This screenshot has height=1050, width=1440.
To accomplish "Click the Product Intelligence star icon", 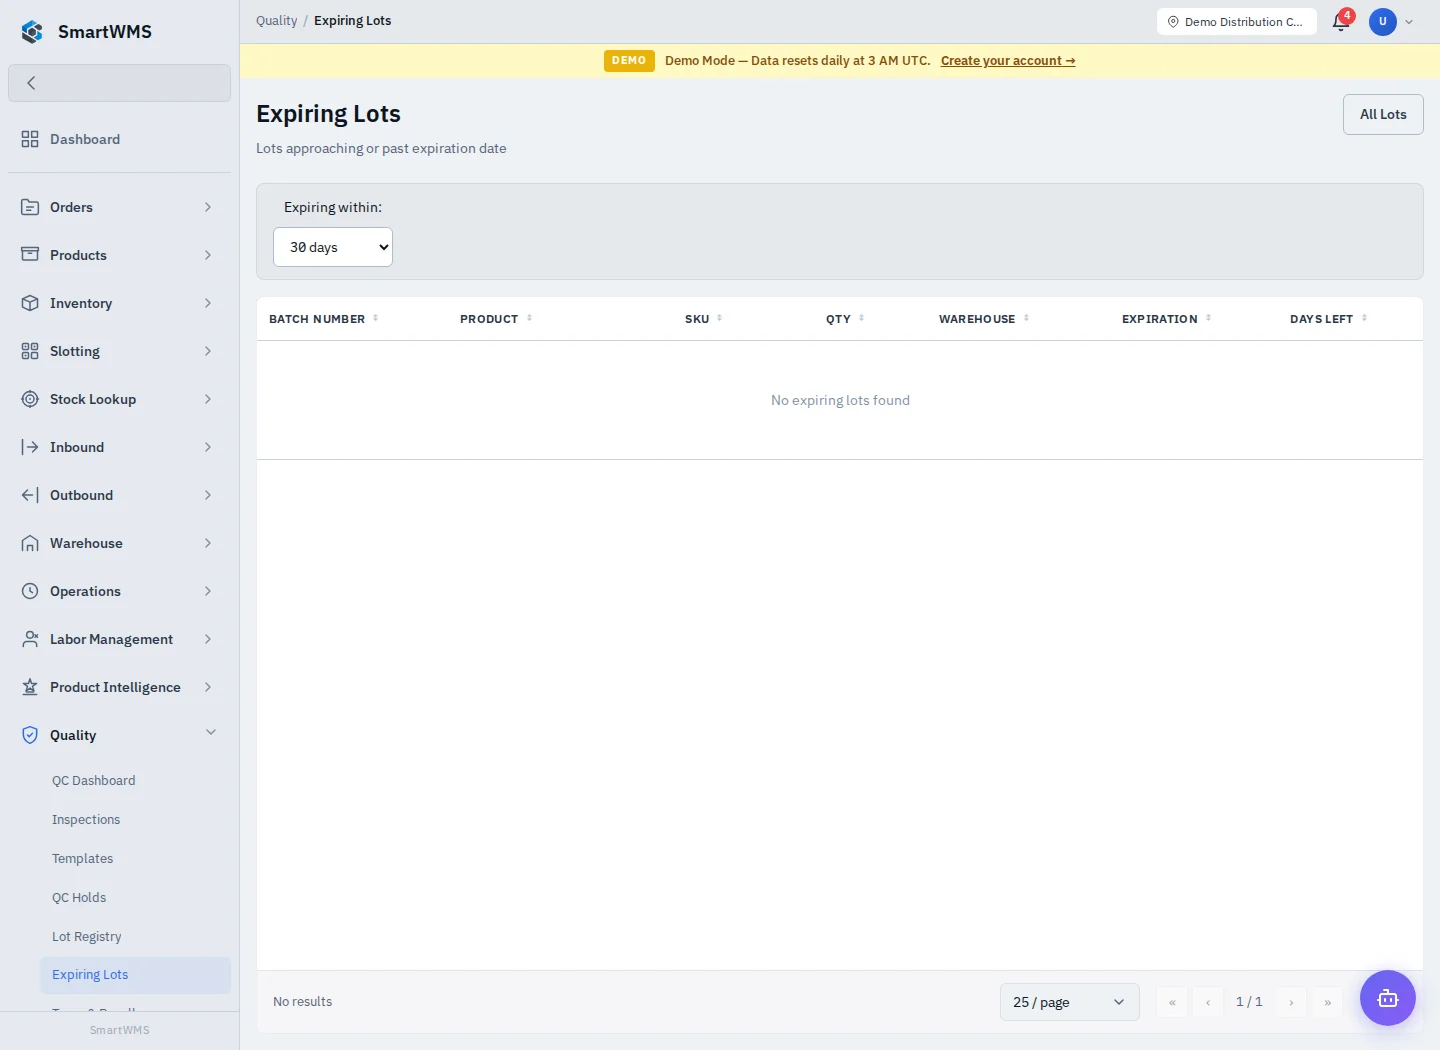I will click(30, 687).
